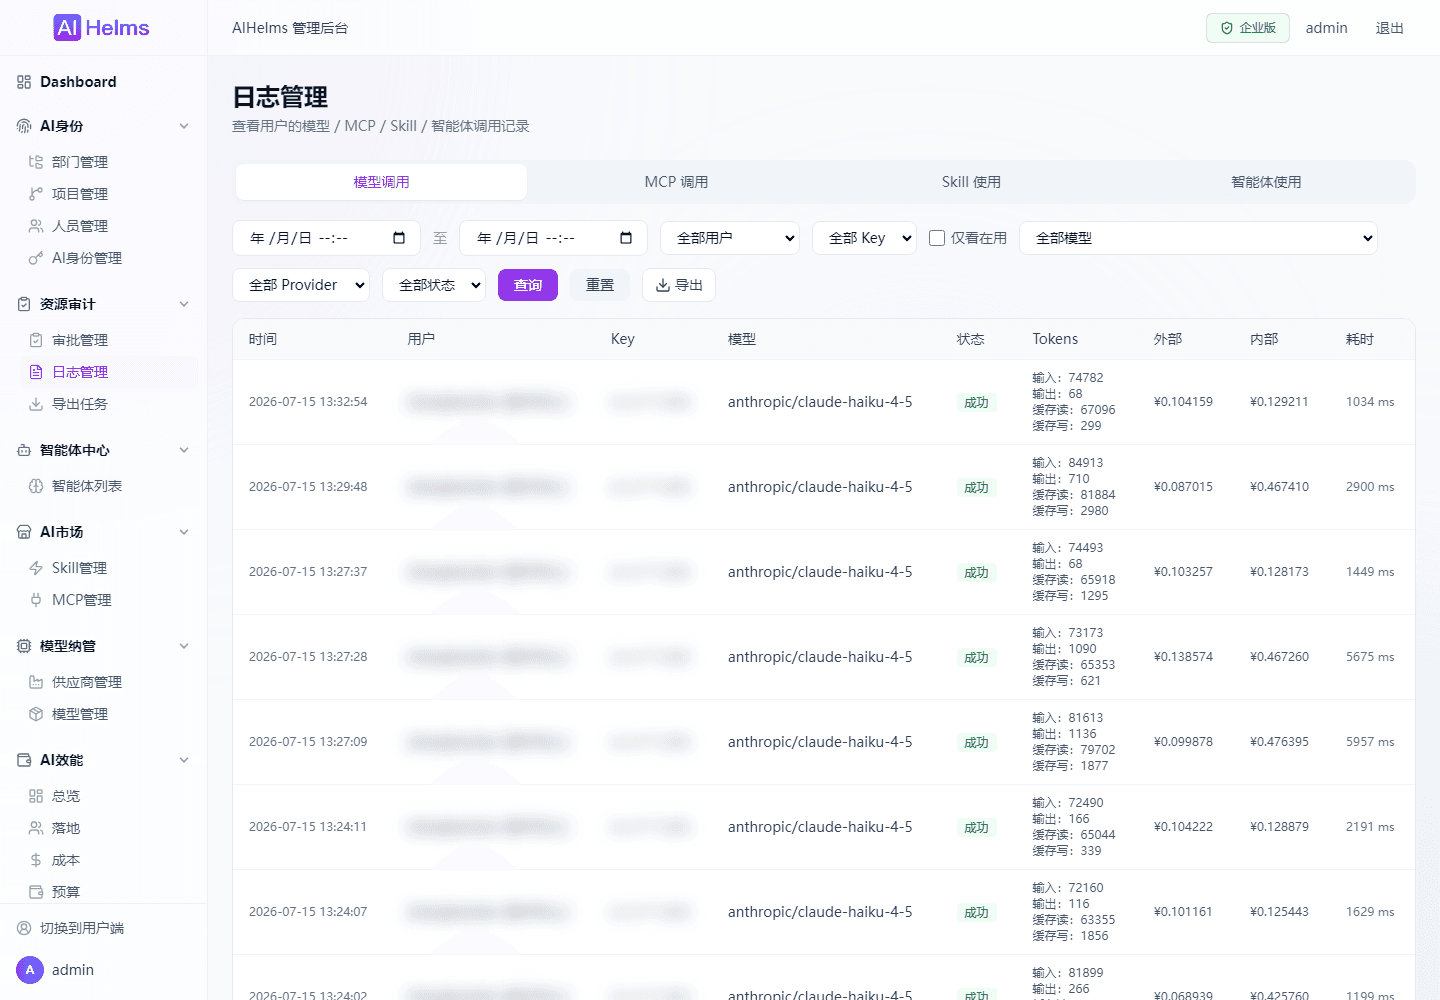The height and width of the screenshot is (1000, 1440).
Task: Click the 人员管理 people icon
Action: pyautogui.click(x=36, y=226)
